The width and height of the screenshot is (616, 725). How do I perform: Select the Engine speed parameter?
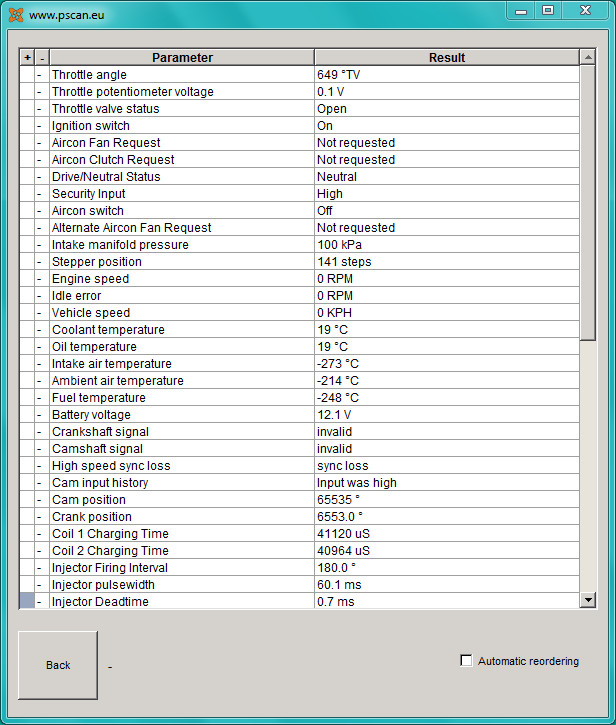pos(182,278)
